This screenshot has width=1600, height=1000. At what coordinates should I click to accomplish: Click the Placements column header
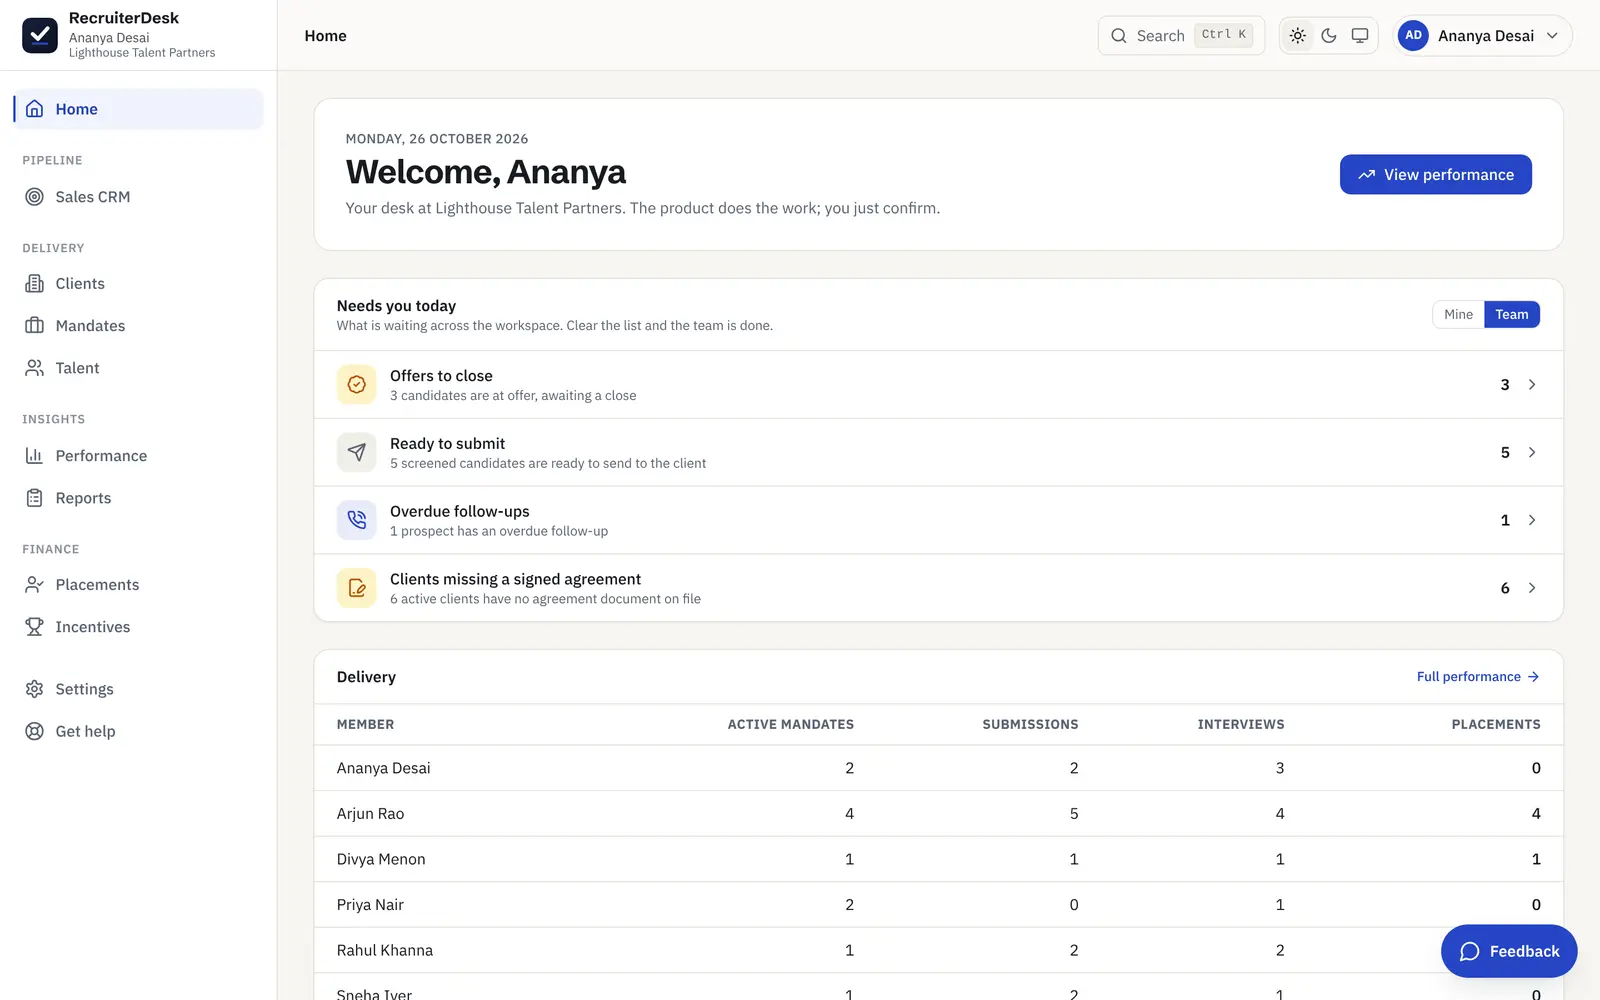pos(1496,725)
